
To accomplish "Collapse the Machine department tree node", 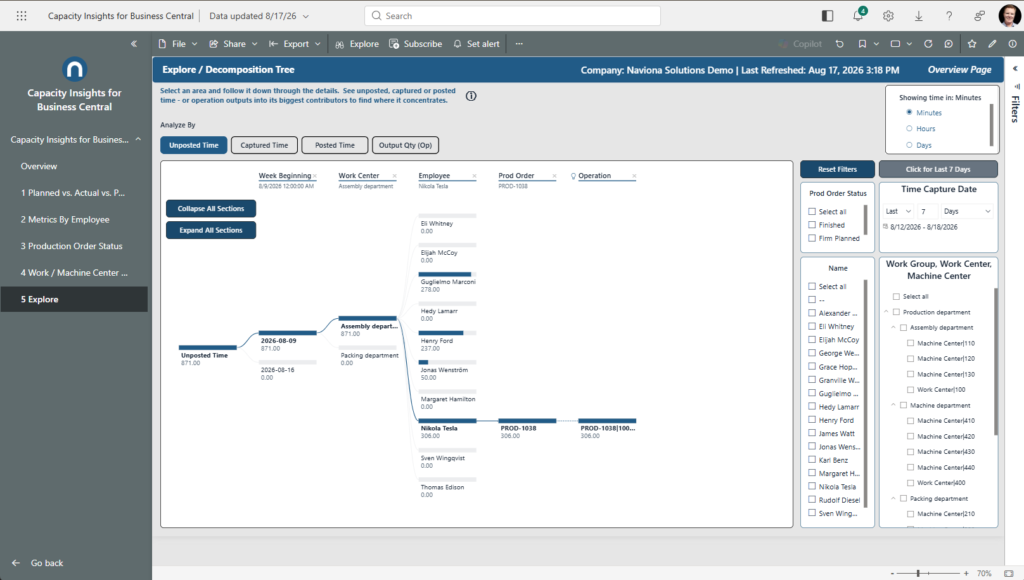I will click(x=893, y=405).
